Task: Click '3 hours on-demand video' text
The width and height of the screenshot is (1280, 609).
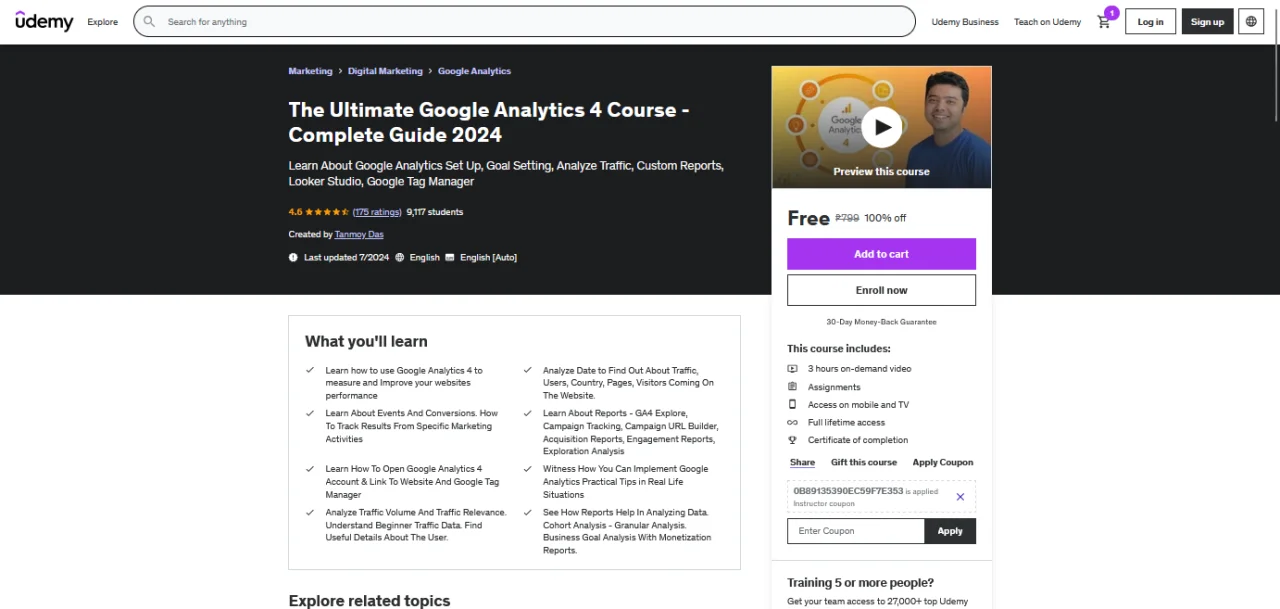Action: click(859, 369)
